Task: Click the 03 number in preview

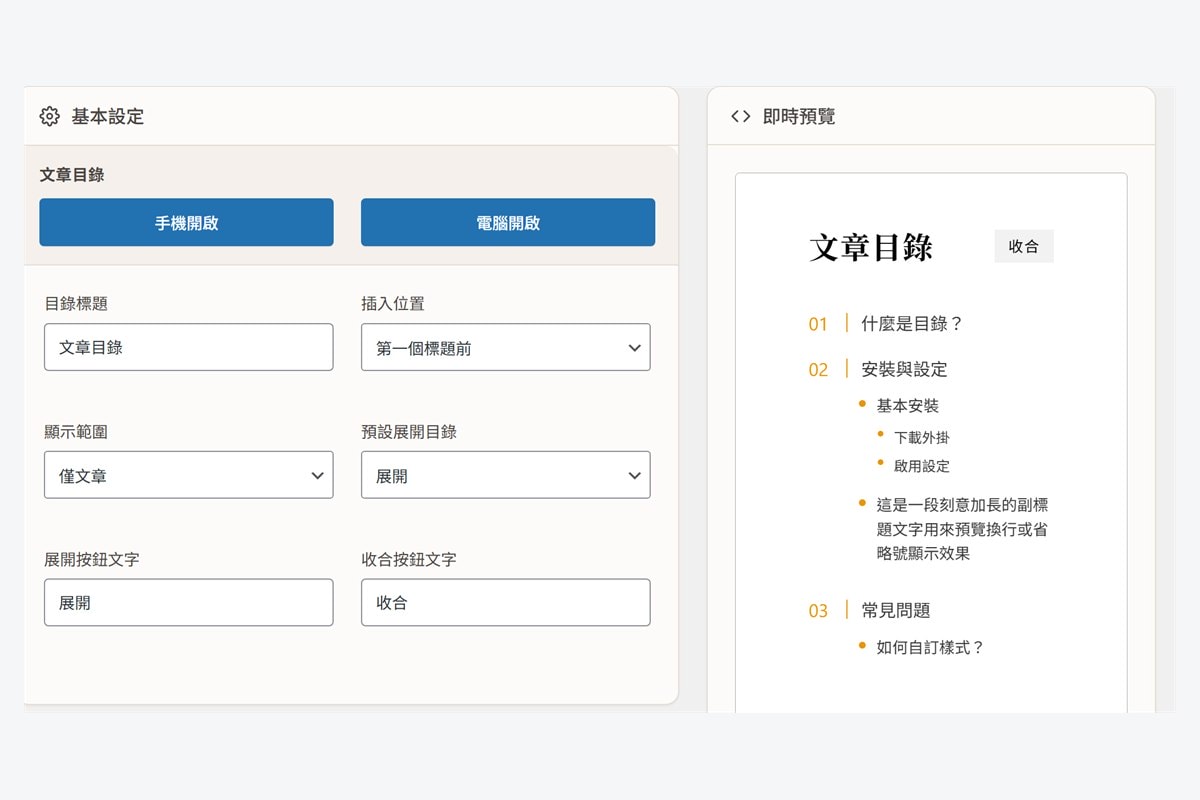Action: 818,611
